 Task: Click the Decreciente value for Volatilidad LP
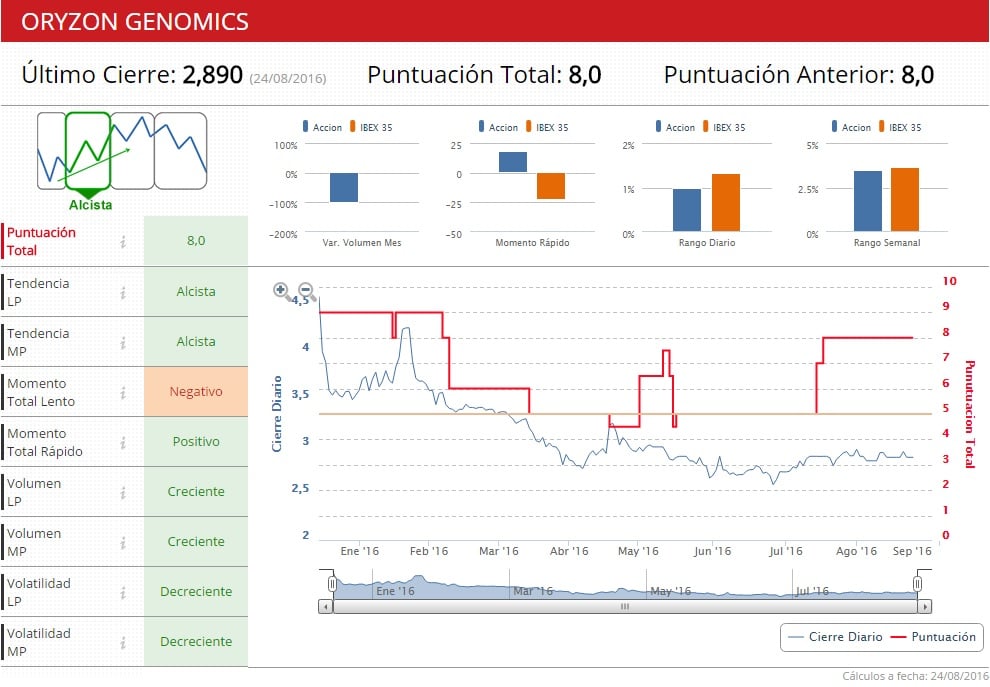click(x=196, y=591)
